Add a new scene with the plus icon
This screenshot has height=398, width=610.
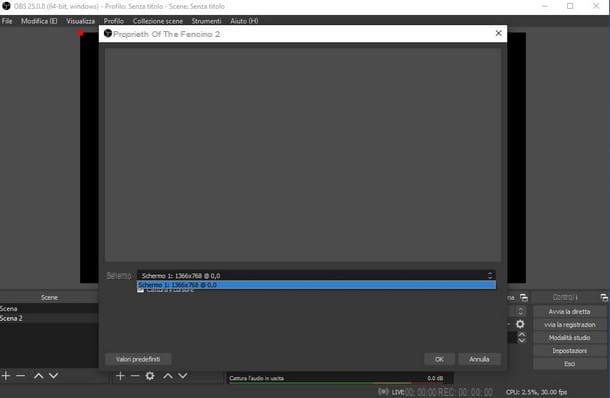tap(6, 375)
